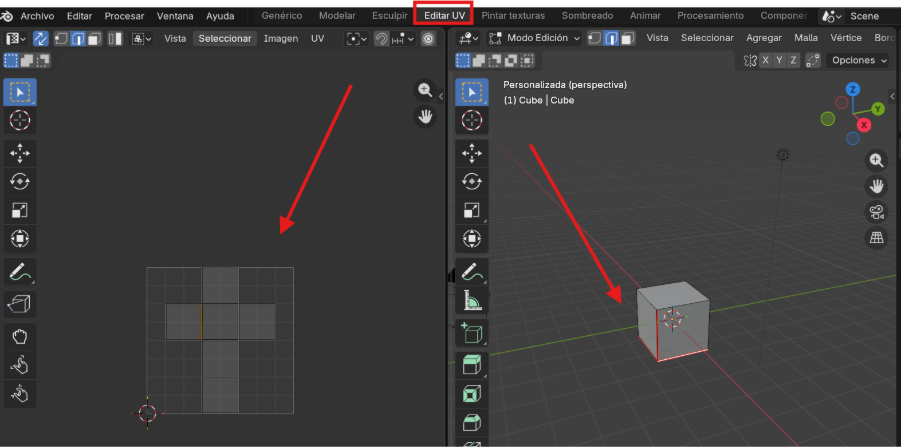Viewport: 901px width, 447px height.
Task: Select the Measure tool in 3D viewport
Action: [471, 299]
